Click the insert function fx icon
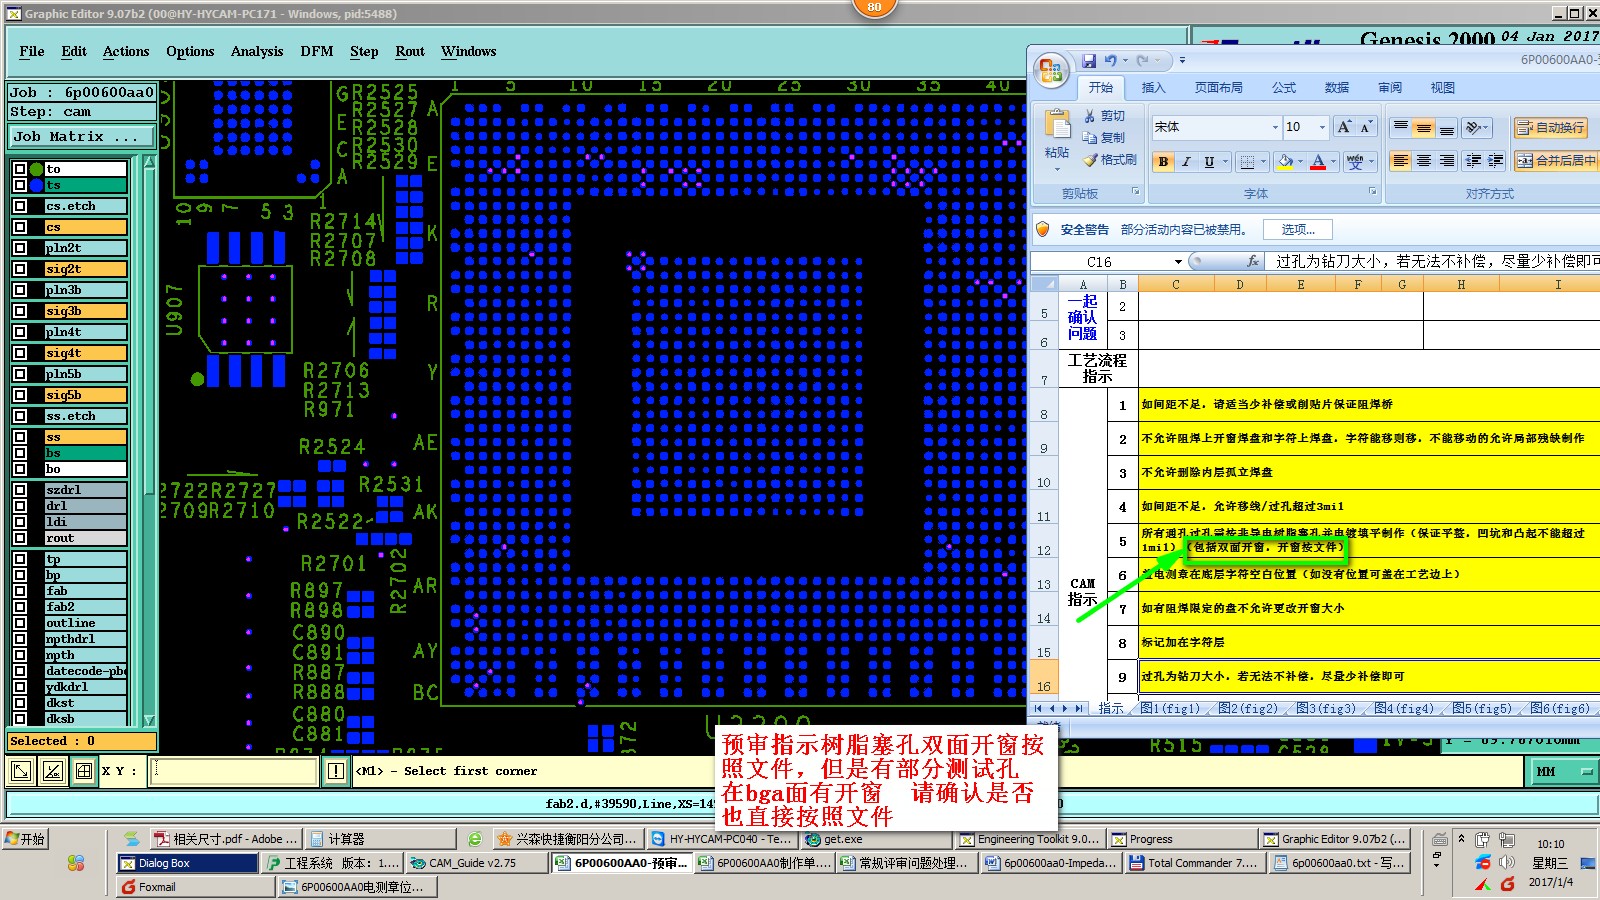Image resolution: width=1600 pixels, height=900 pixels. click(1253, 261)
